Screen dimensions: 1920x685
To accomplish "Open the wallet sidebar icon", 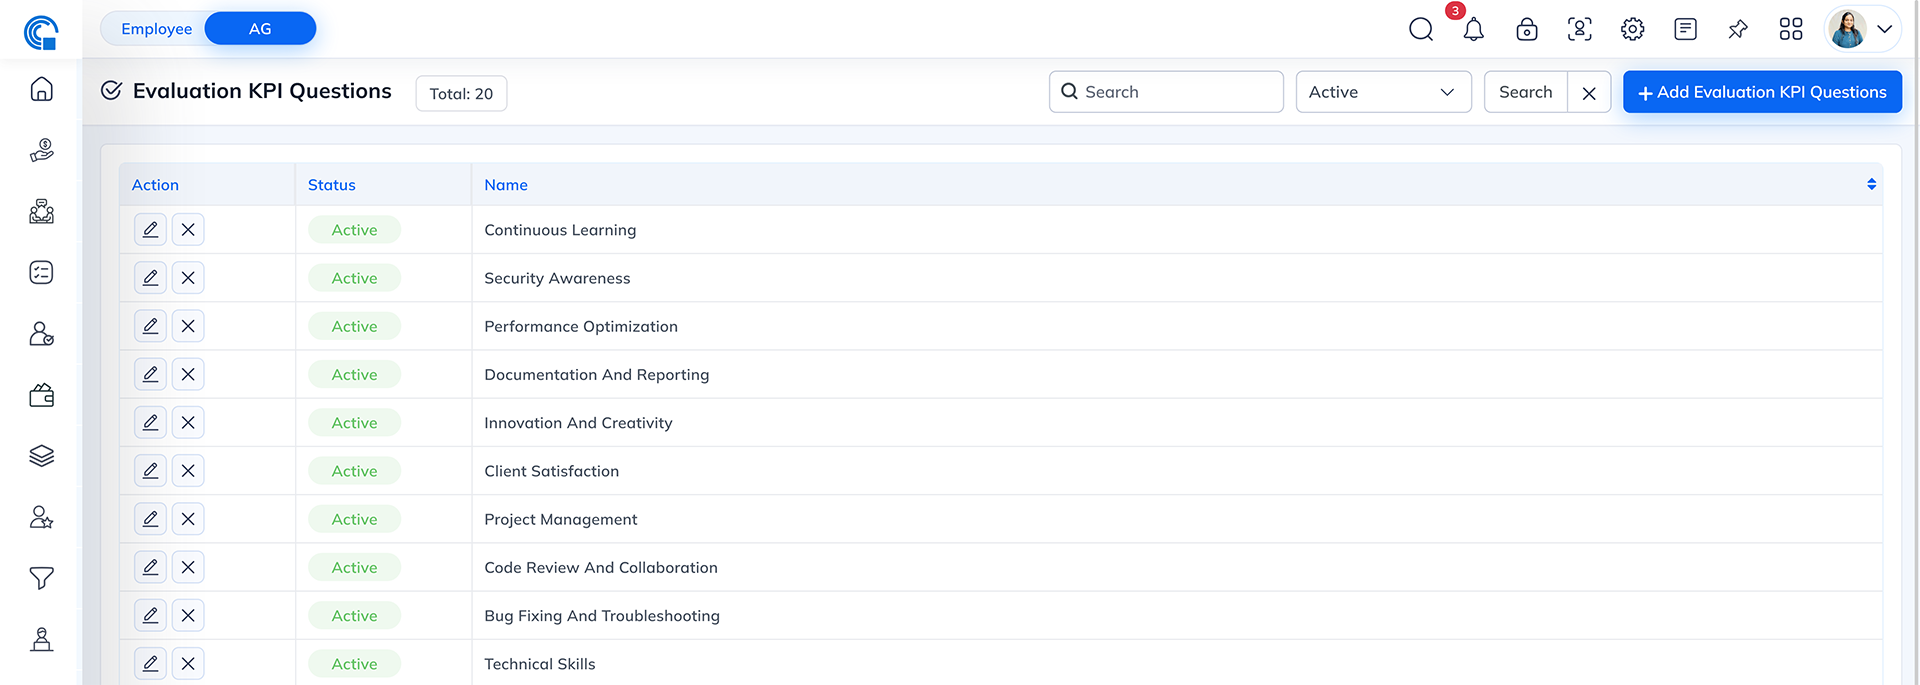I will 41,395.
